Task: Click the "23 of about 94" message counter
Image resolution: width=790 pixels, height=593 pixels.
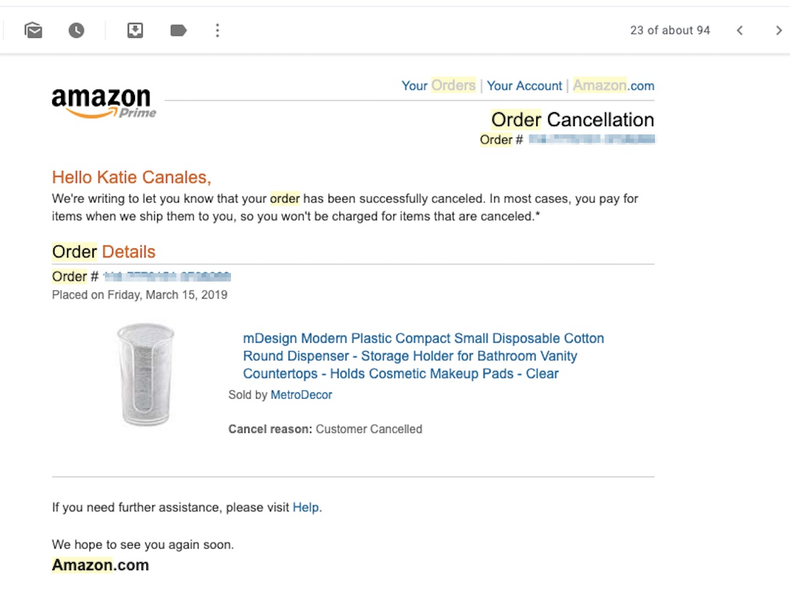Action: 670,31
